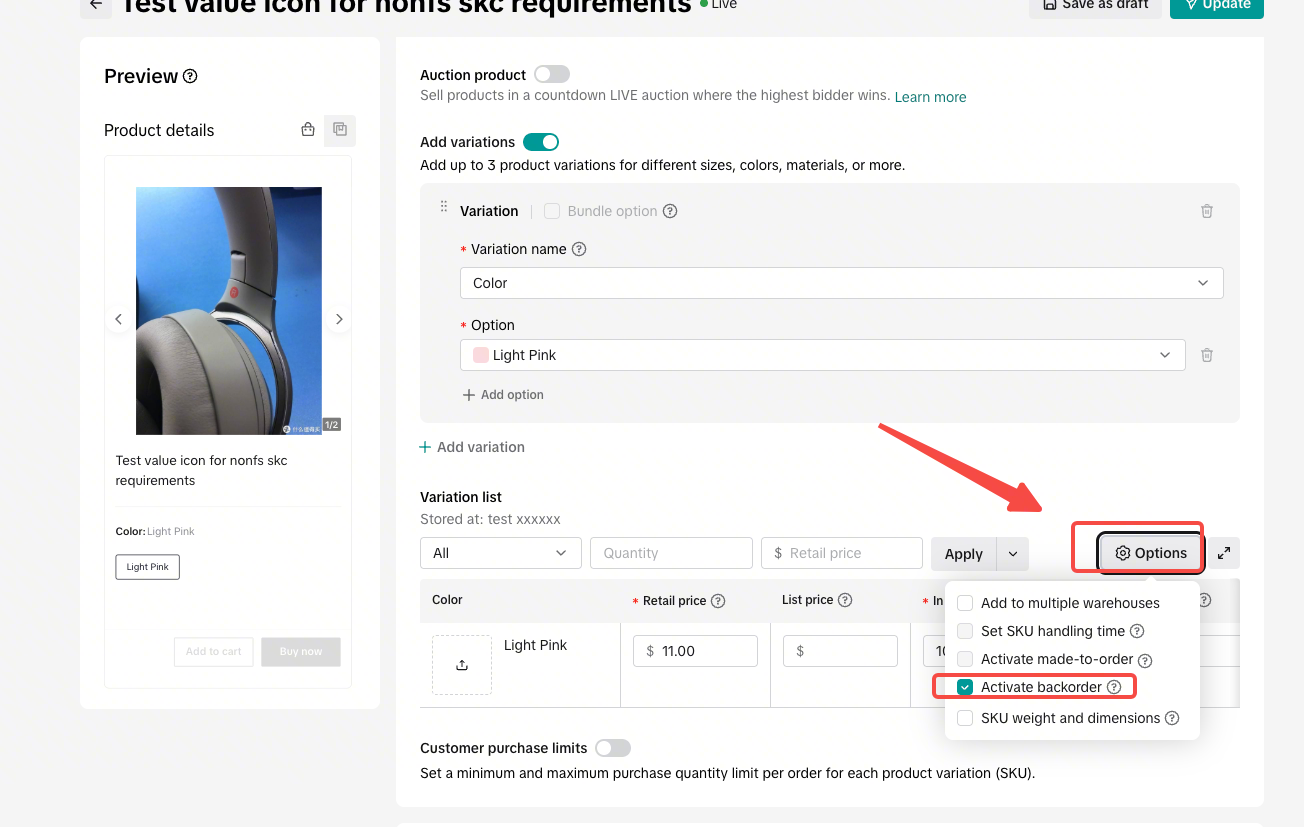Switch to the shopping bag preview view
Viewport: 1304px width, 827px height.
pos(308,129)
